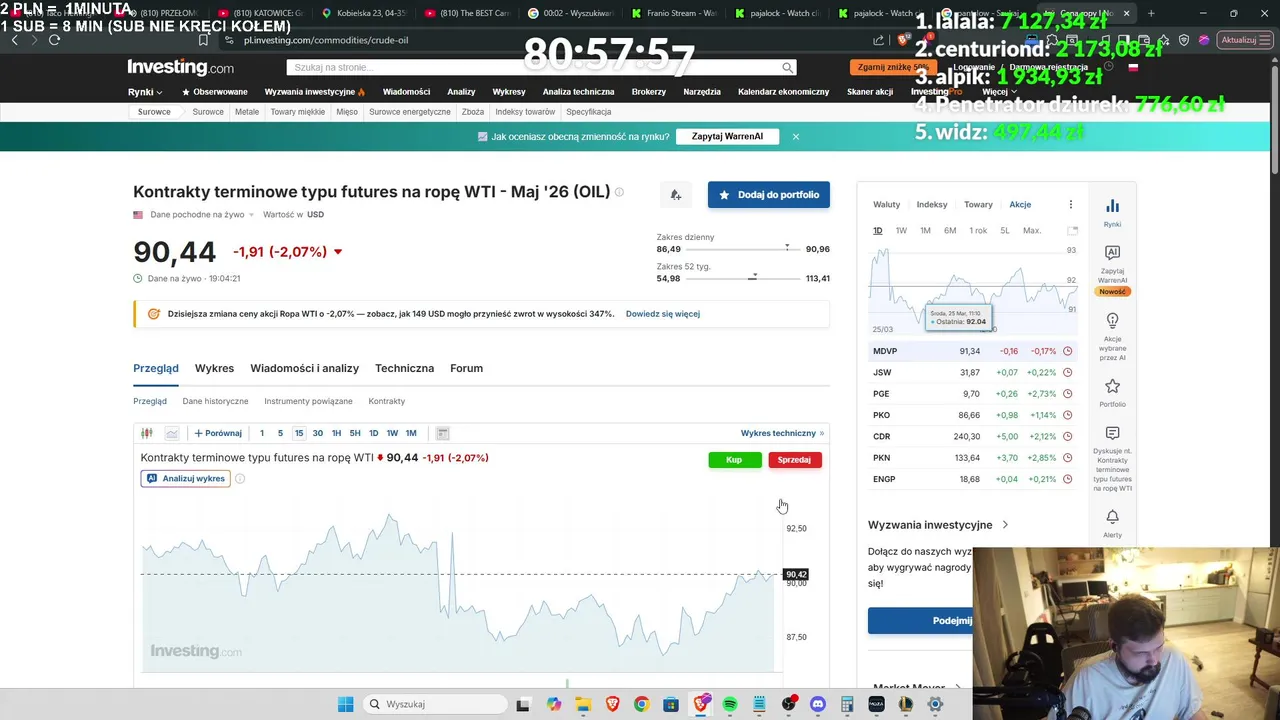Select the 1H chart interval
This screenshot has height=720, width=1280.
click(x=337, y=433)
